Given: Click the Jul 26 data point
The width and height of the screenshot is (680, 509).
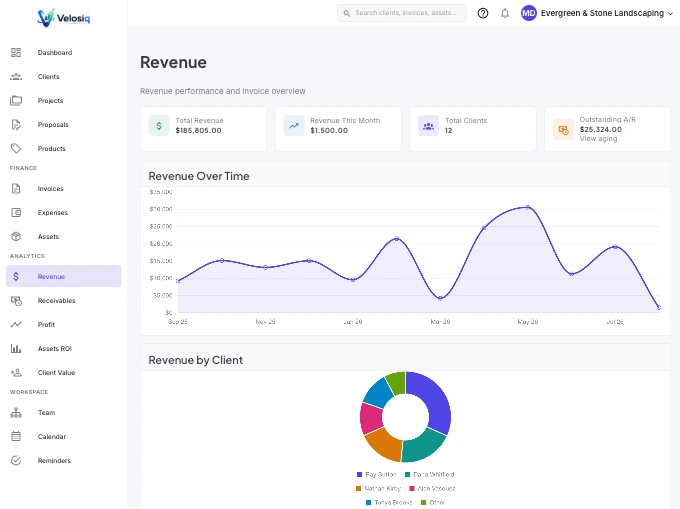Looking at the screenshot, I should click(615, 247).
